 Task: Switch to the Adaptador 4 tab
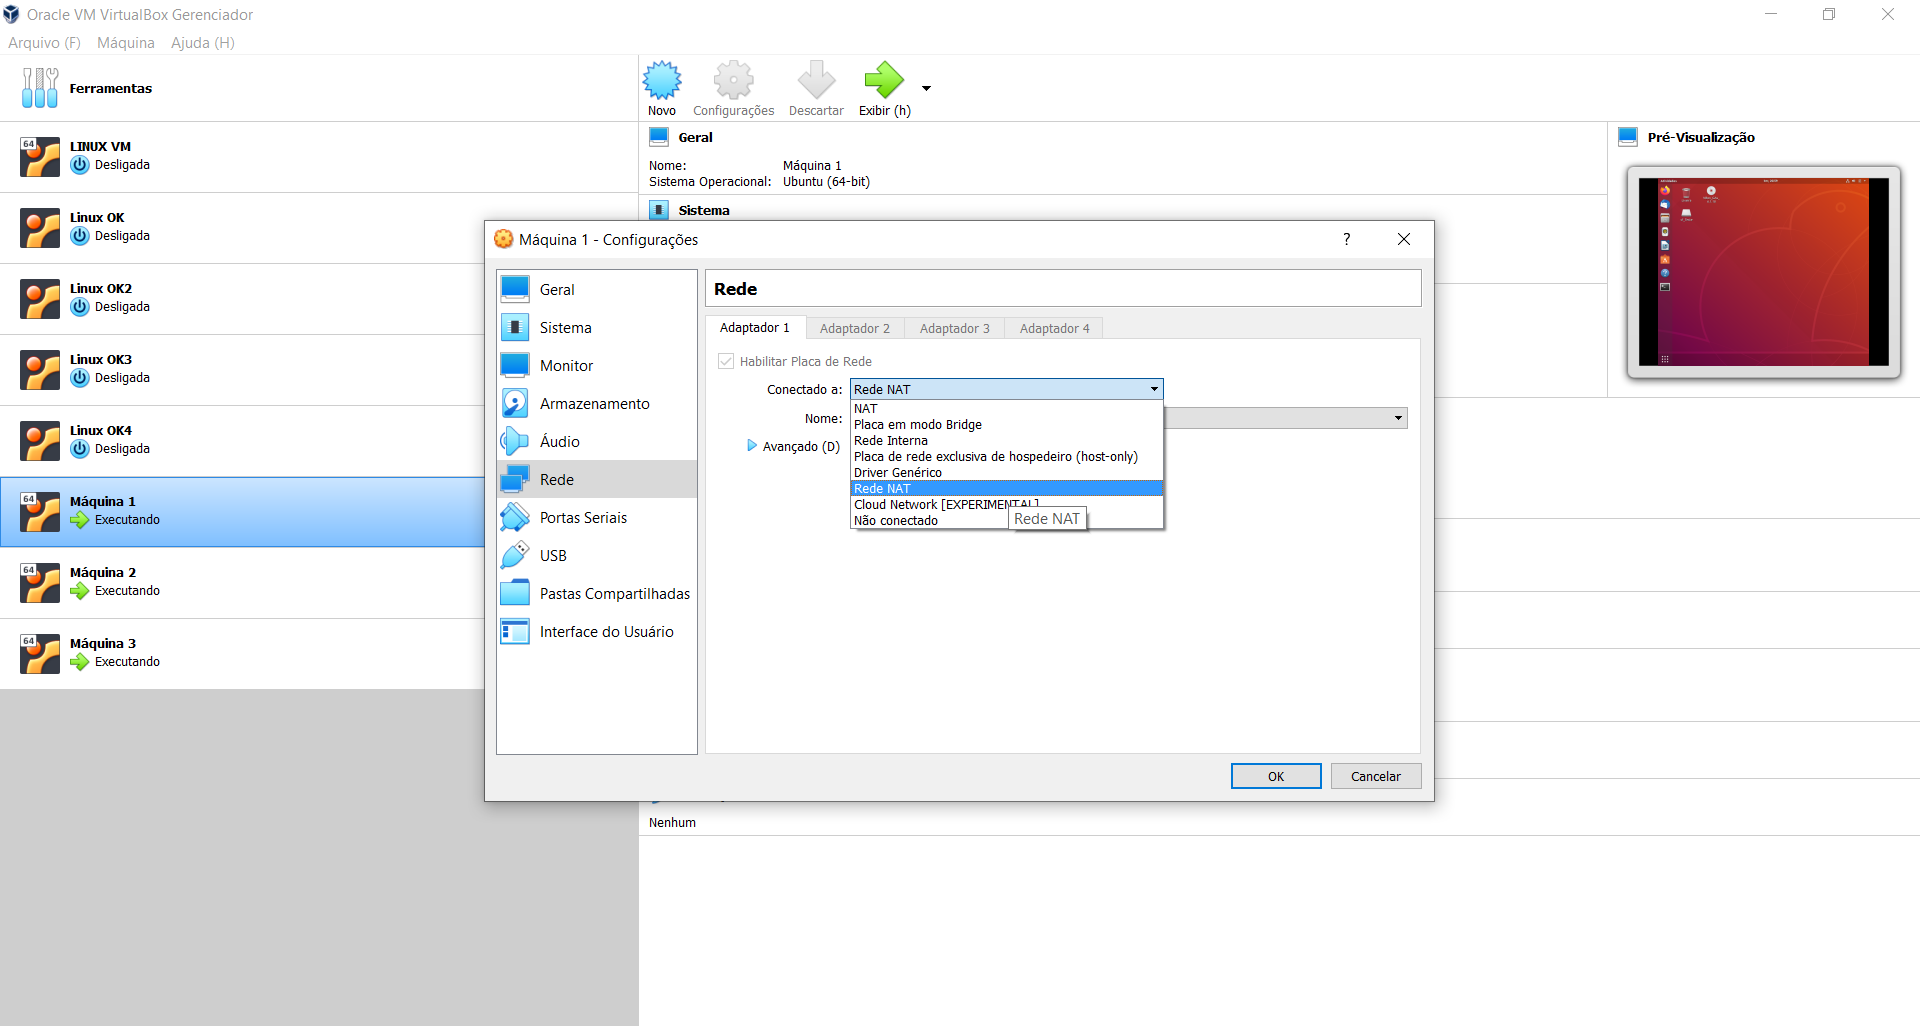click(x=1055, y=328)
